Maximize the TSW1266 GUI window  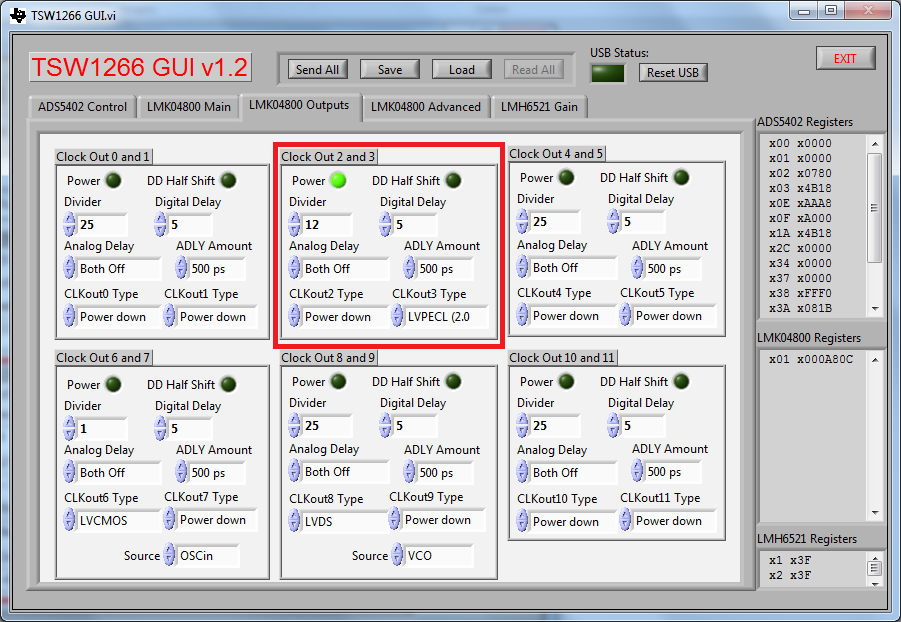830,10
